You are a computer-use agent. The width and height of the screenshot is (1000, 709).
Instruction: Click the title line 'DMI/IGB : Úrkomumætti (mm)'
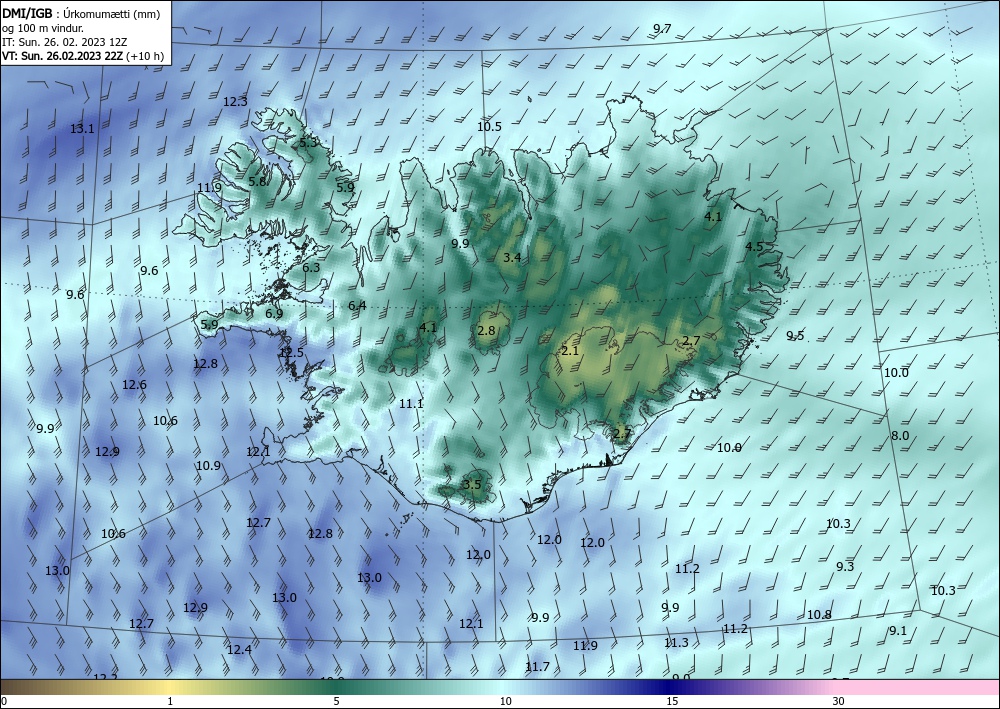pyautogui.click(x=81, y=14)
